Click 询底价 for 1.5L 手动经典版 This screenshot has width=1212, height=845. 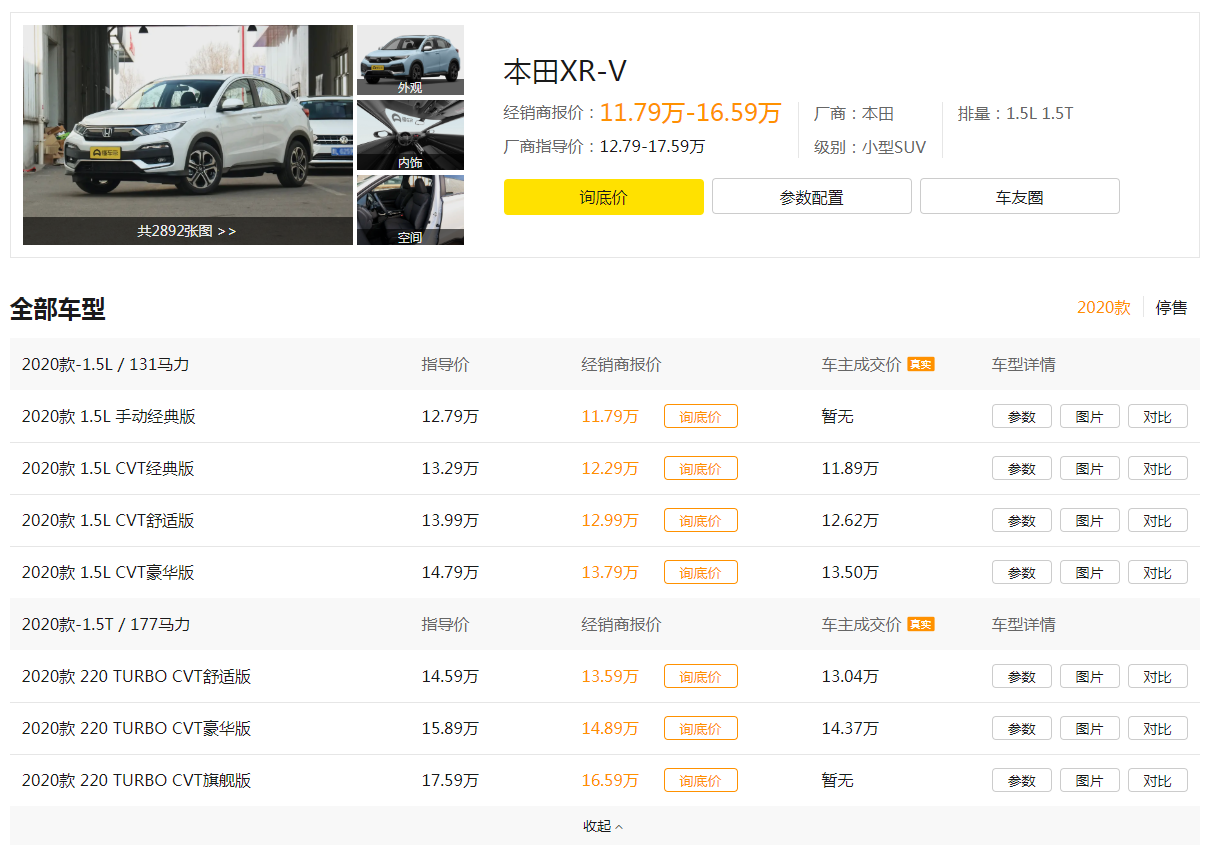701,416
